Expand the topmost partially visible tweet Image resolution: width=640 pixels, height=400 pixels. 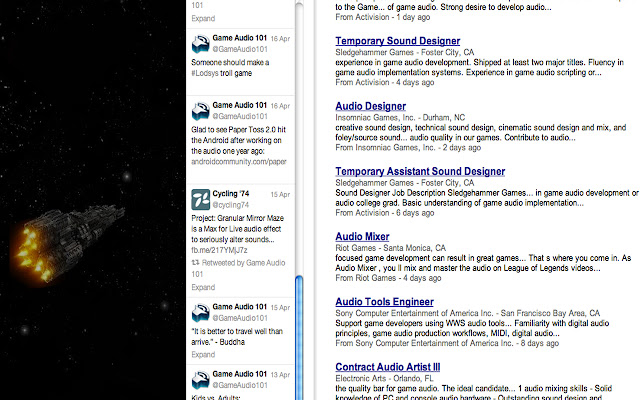[x=203, y=18]
